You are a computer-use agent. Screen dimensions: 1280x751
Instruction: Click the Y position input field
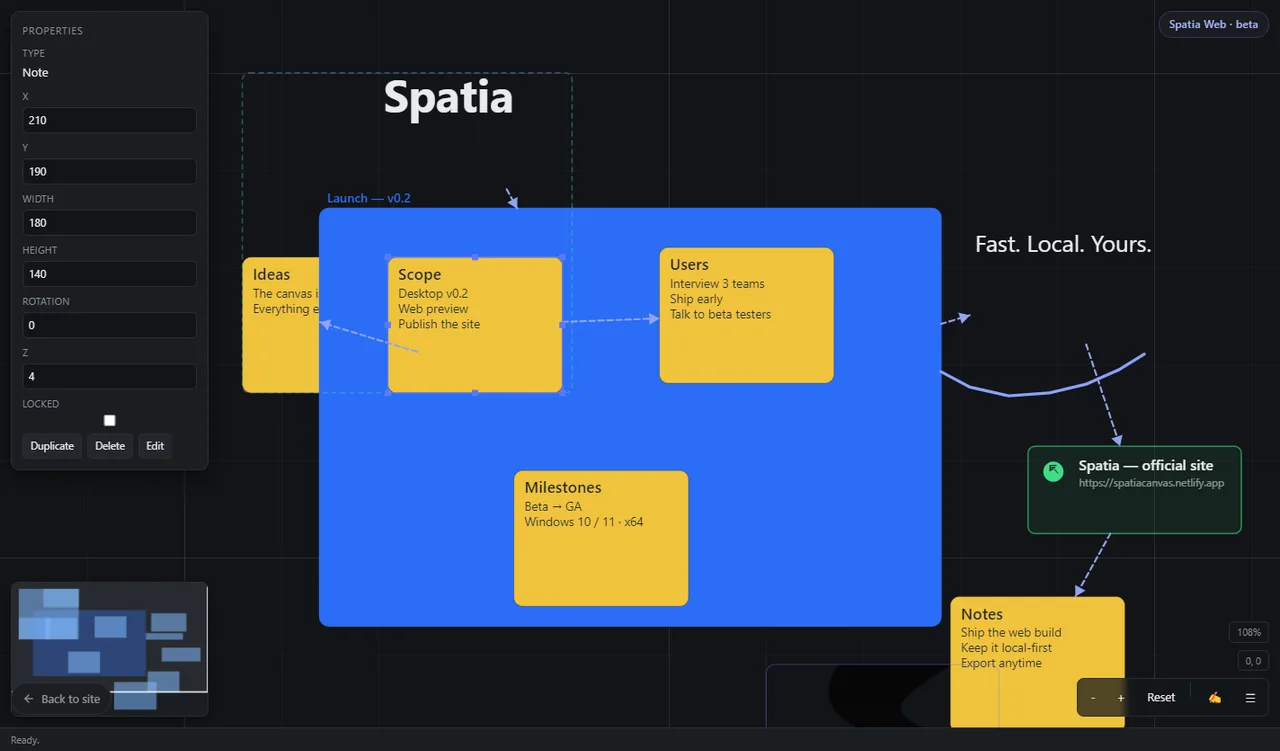pos(110,171)
